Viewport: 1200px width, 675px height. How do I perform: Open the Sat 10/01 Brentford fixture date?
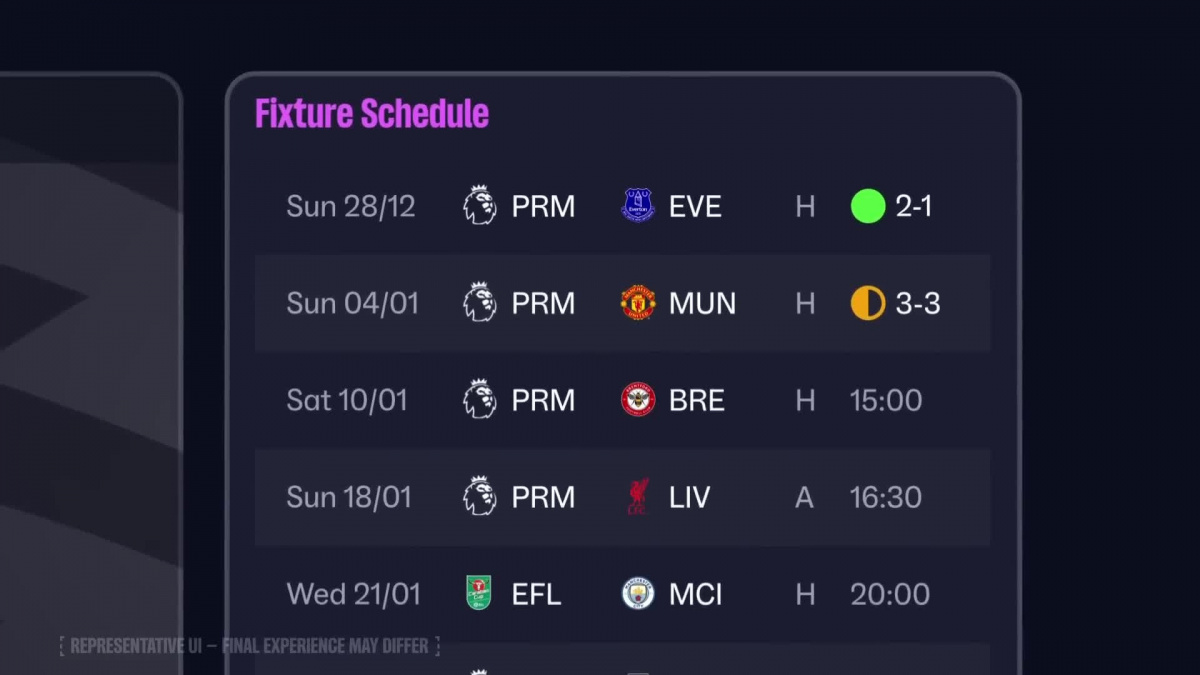347,400
